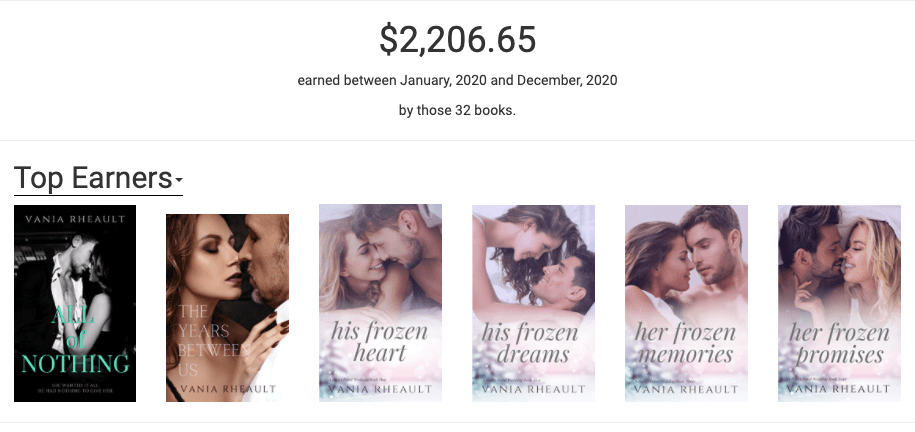Click the "his frozen heart" title lettering

380,342
